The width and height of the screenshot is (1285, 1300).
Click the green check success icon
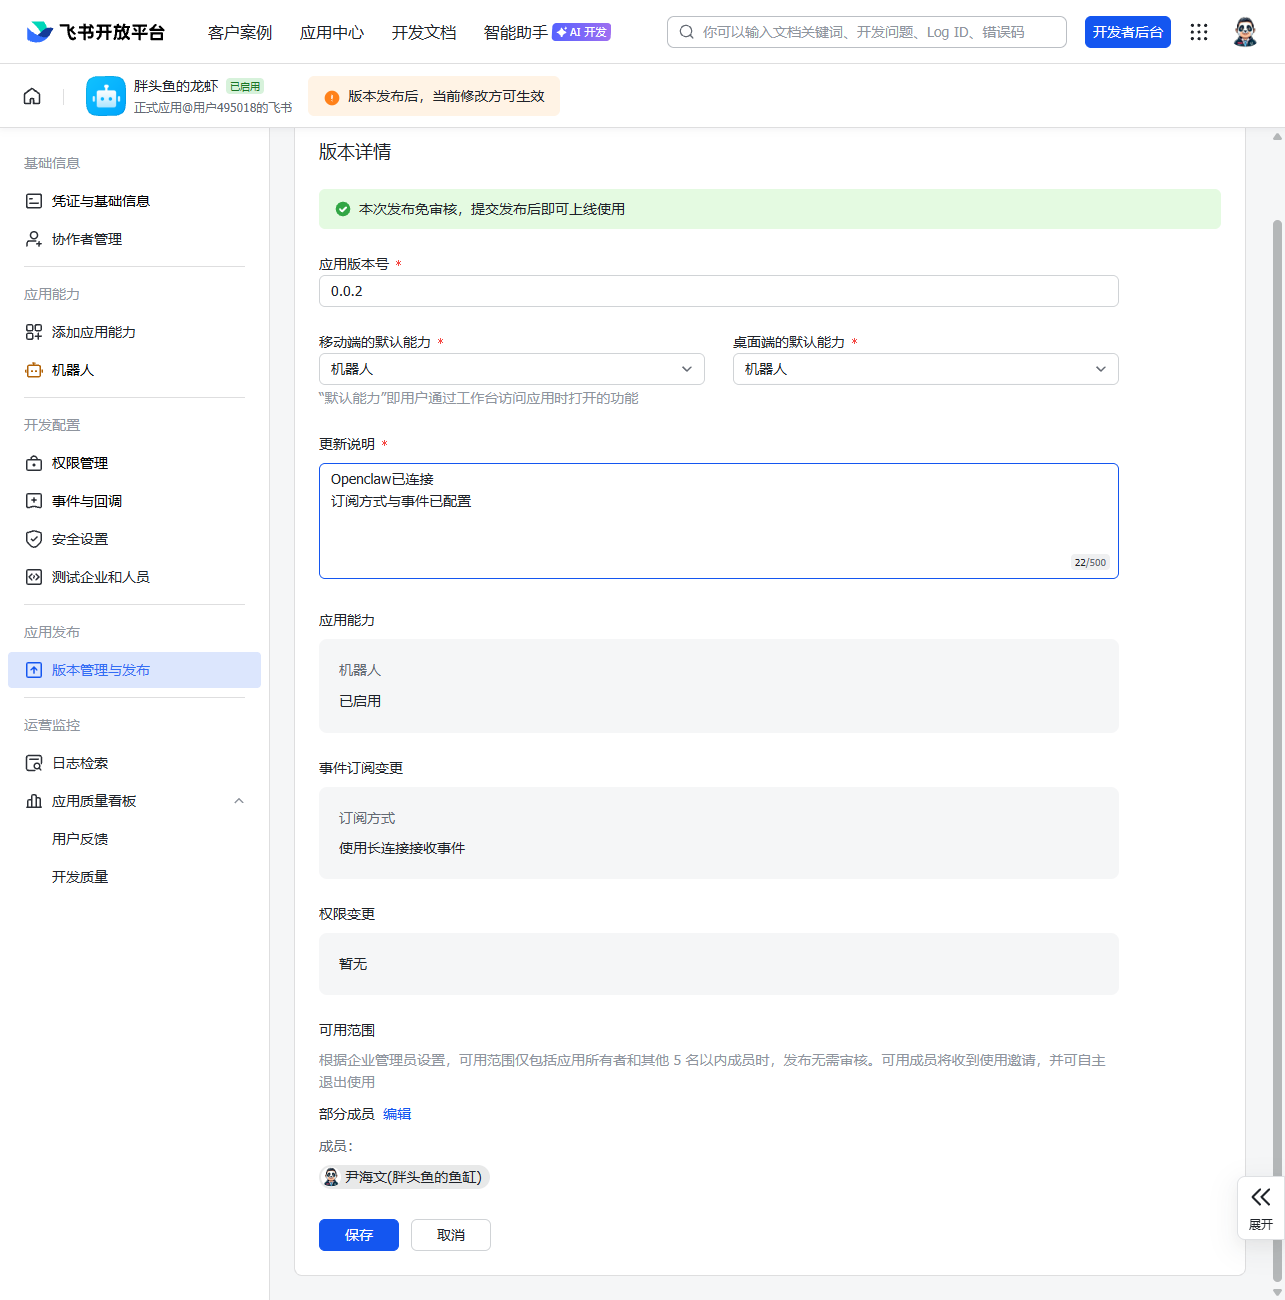[343, 209]
